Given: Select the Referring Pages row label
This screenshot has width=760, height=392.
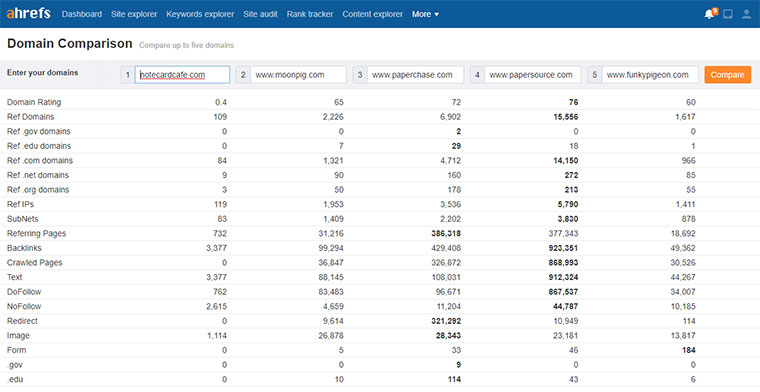Looking at the screenshot, I should pos(36,234).
